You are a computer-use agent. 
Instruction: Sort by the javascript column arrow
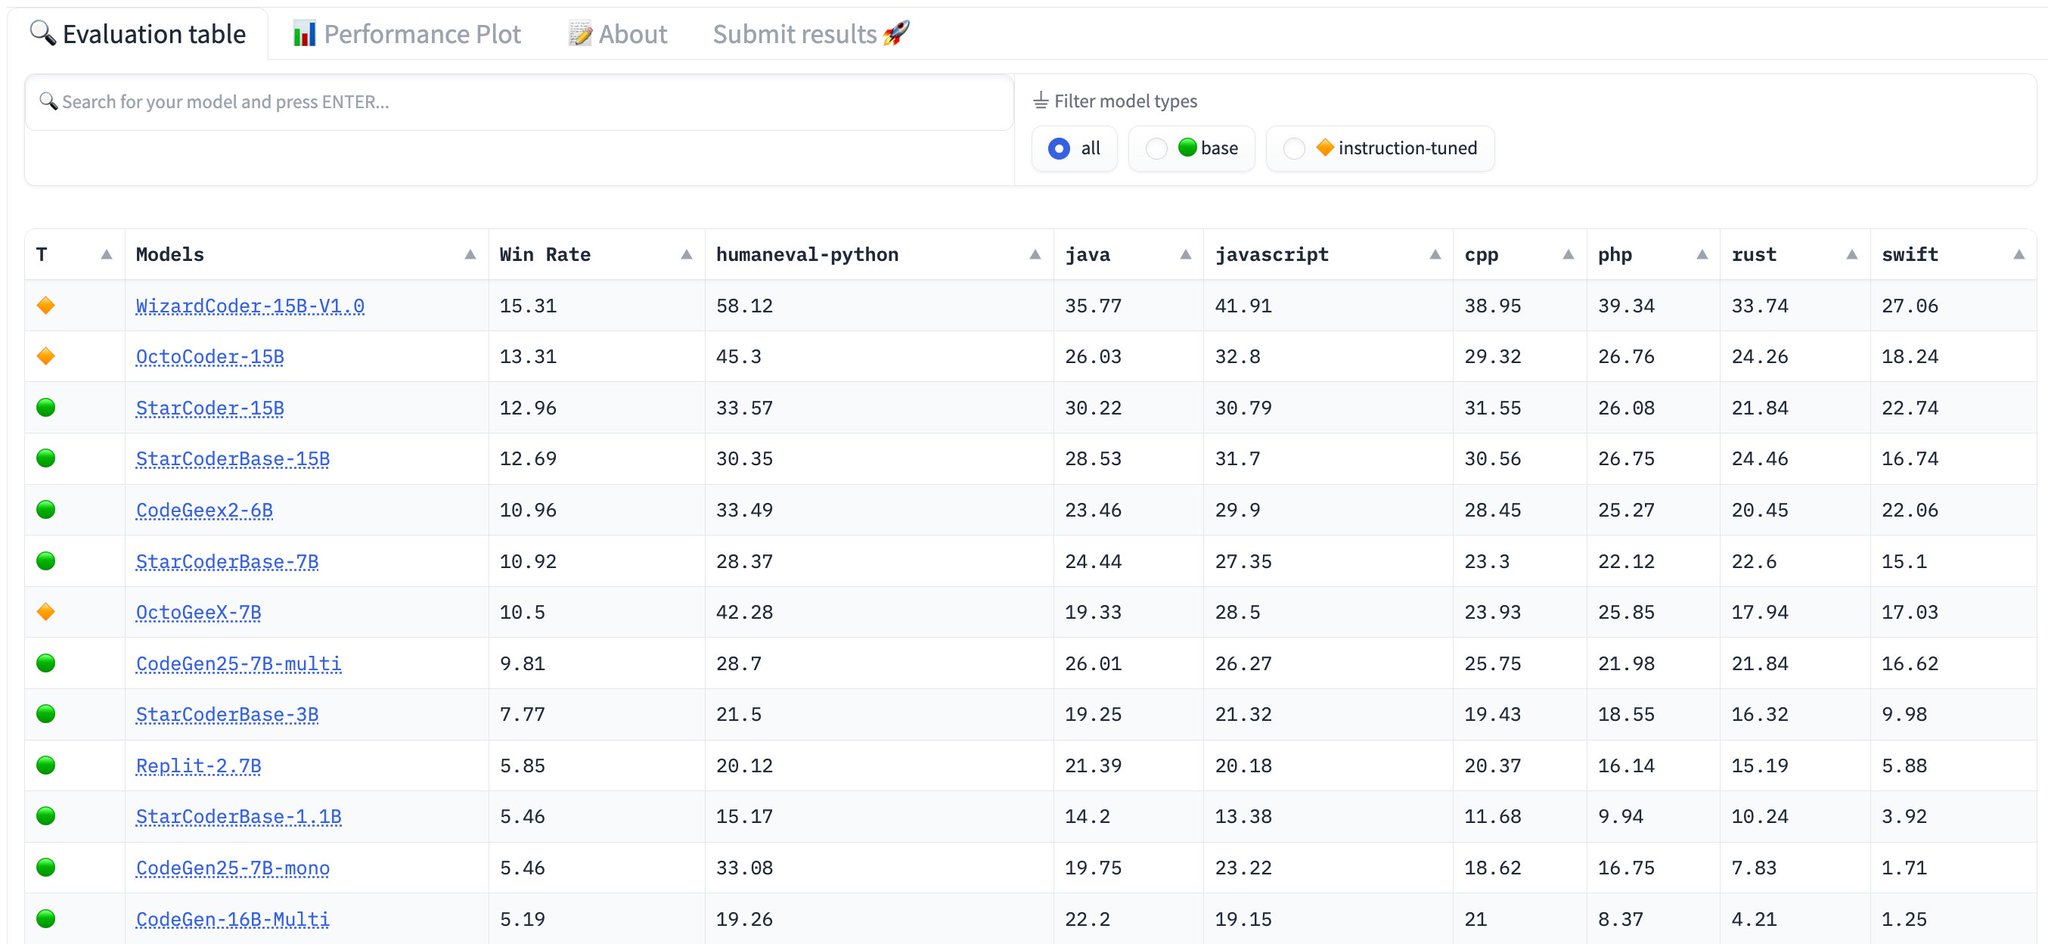1435,255
